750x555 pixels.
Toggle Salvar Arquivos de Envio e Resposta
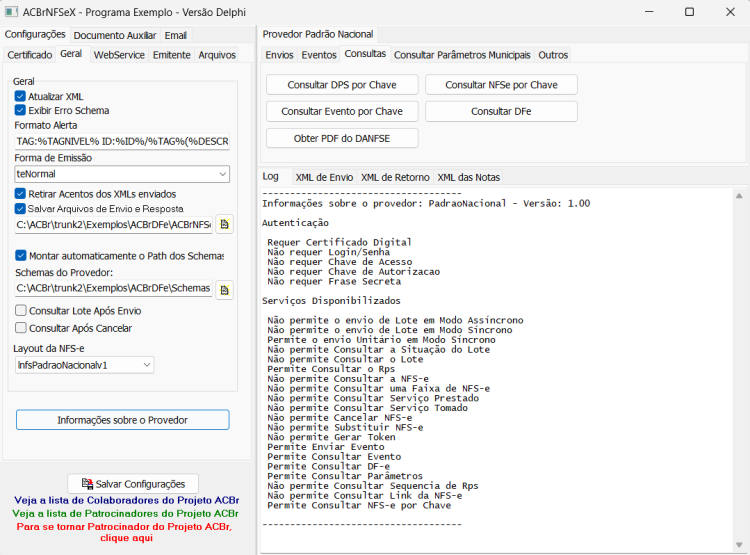click(x=20, y=209)
